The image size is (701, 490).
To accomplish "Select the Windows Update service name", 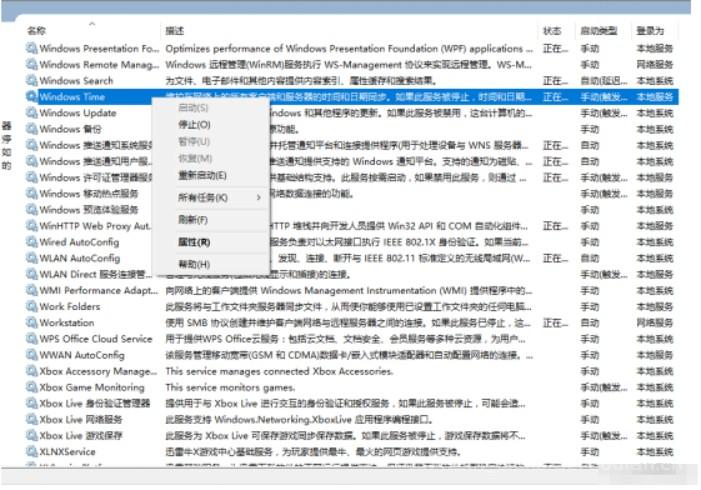I will (78, 113).
